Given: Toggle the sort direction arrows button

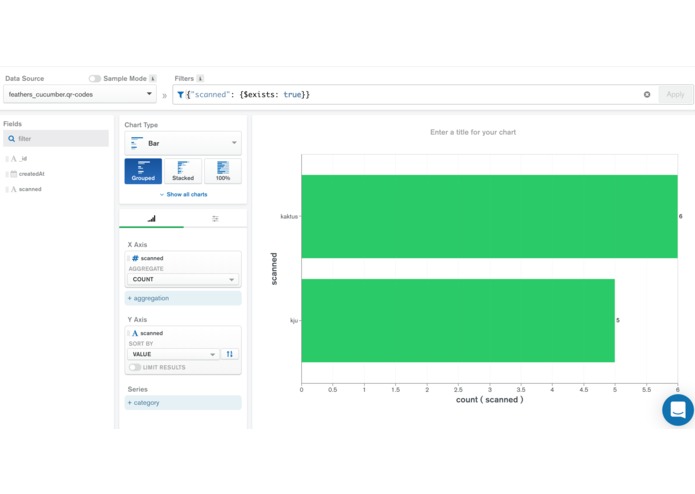Looking at the screenshot, I should [229, 354].
